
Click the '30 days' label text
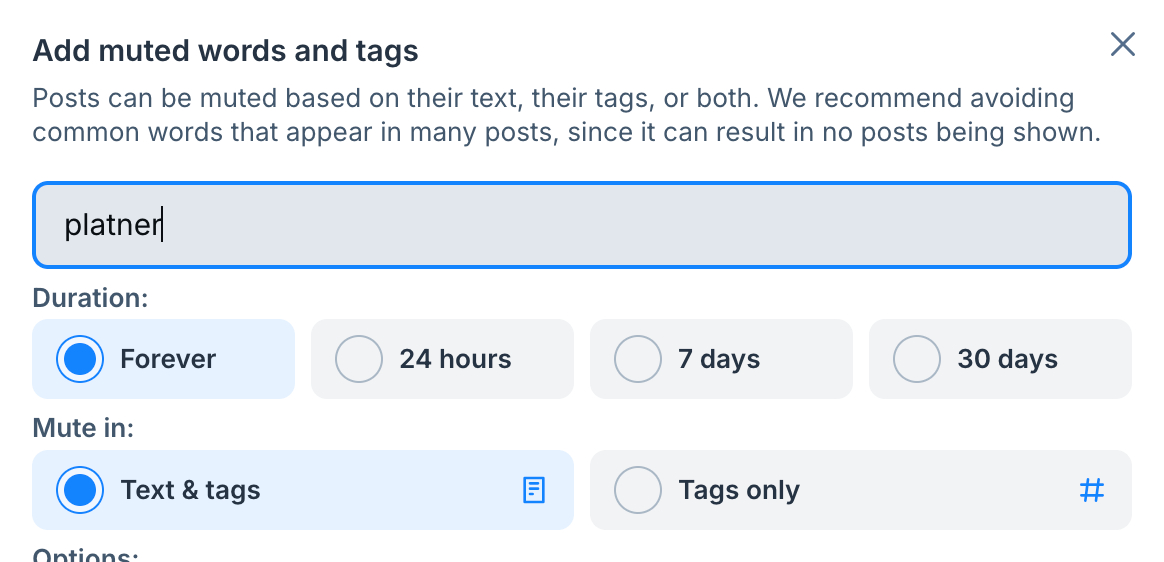pos(1007,359)
